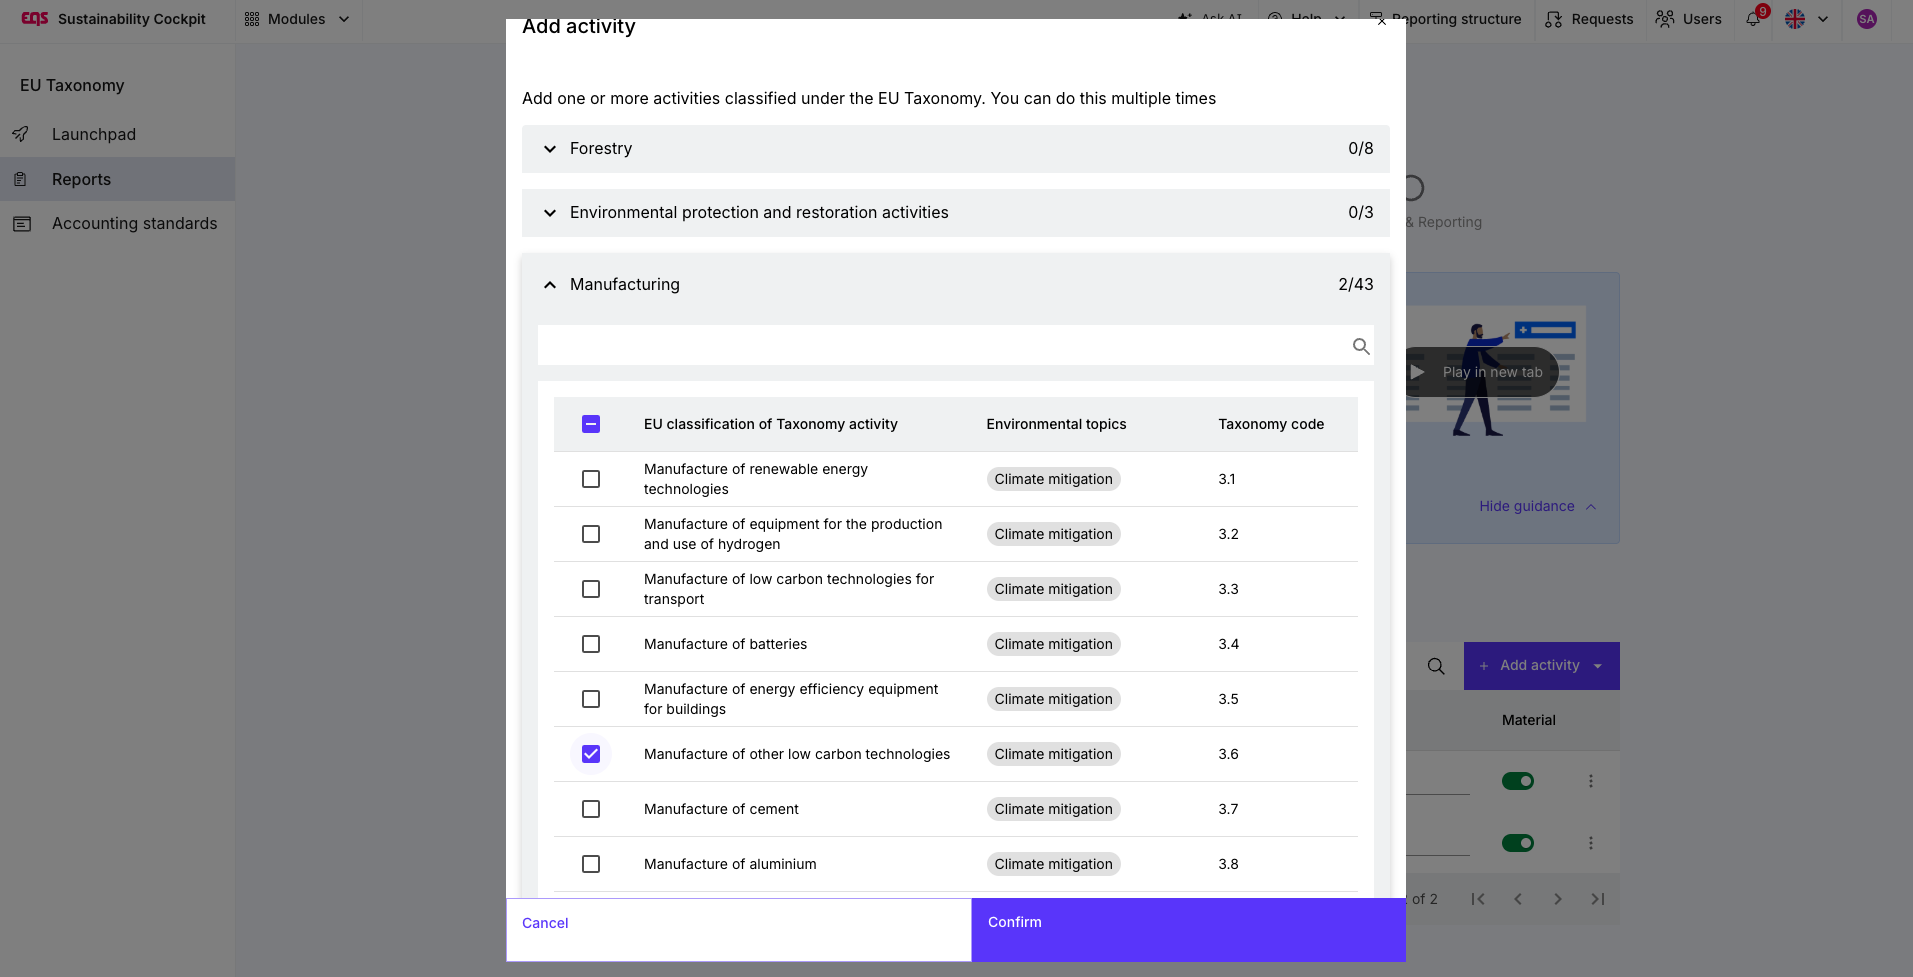Collapse the Manufacturing section

tap(955, 284)
